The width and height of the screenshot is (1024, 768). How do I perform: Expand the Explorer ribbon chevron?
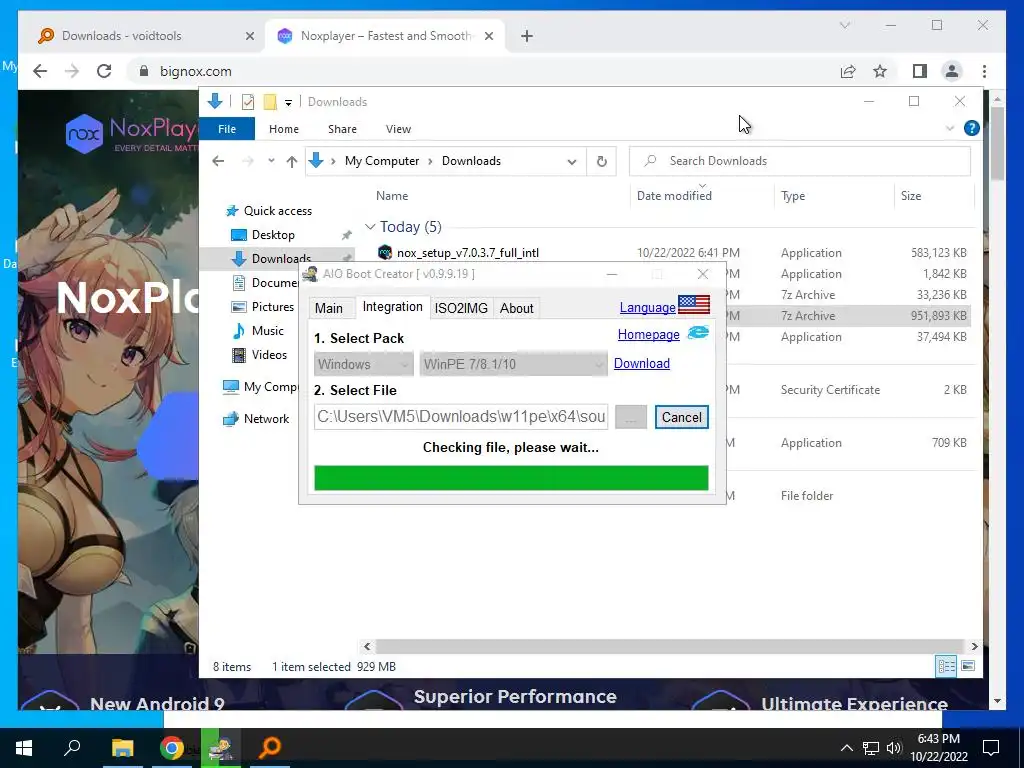pos(950,128)
